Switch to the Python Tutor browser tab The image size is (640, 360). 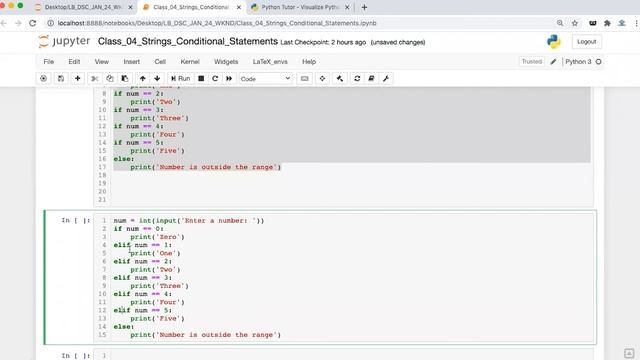pyautogui.click(x=300, y=7)
